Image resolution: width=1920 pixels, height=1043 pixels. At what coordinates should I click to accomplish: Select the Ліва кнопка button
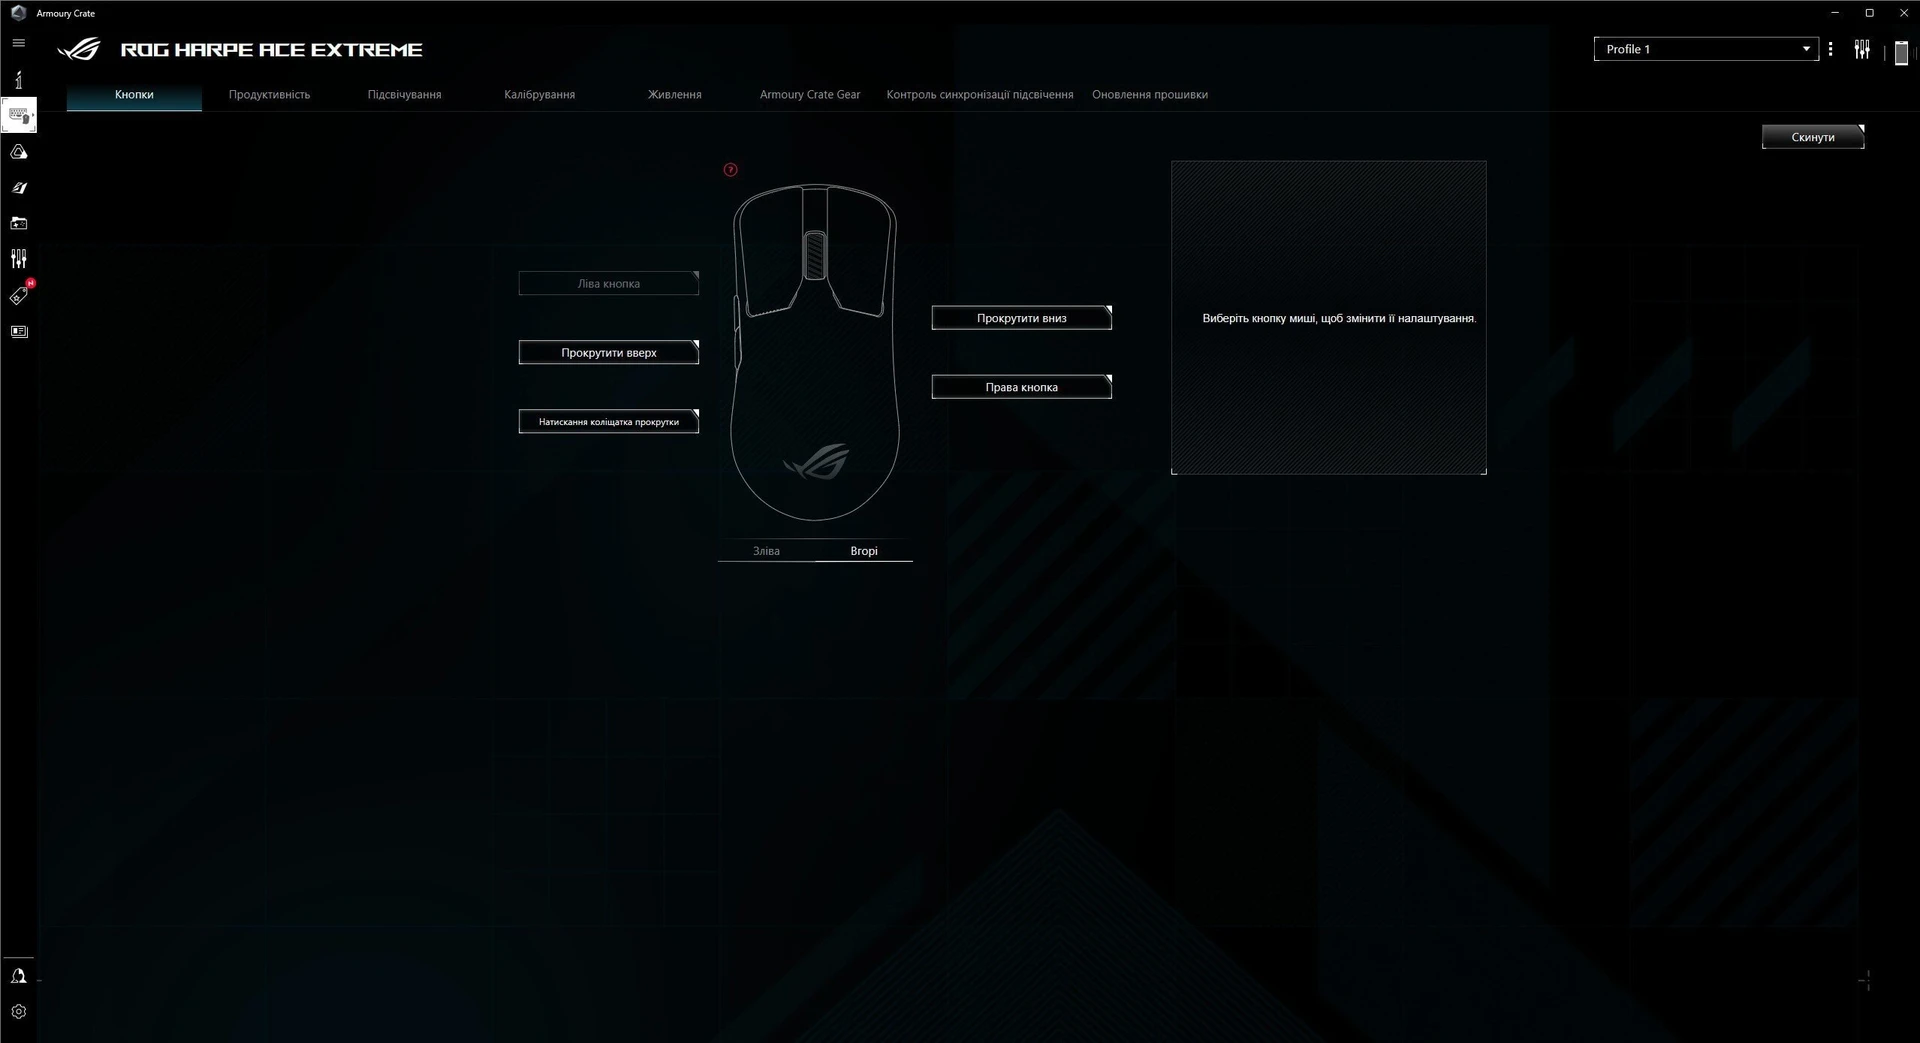coord(608,284)
